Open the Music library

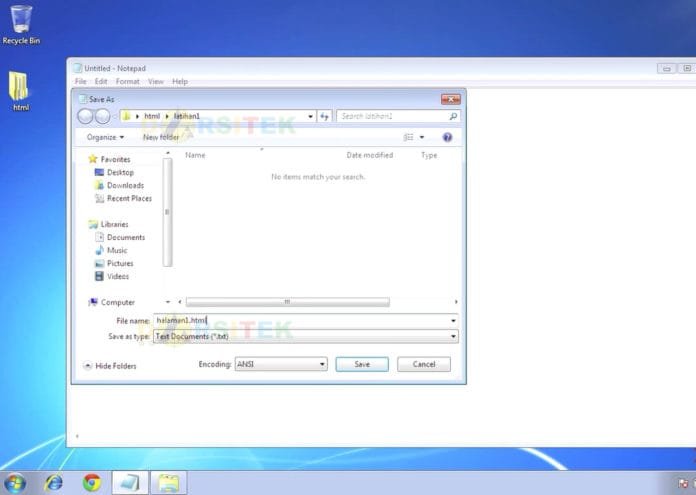click(111, 250)
